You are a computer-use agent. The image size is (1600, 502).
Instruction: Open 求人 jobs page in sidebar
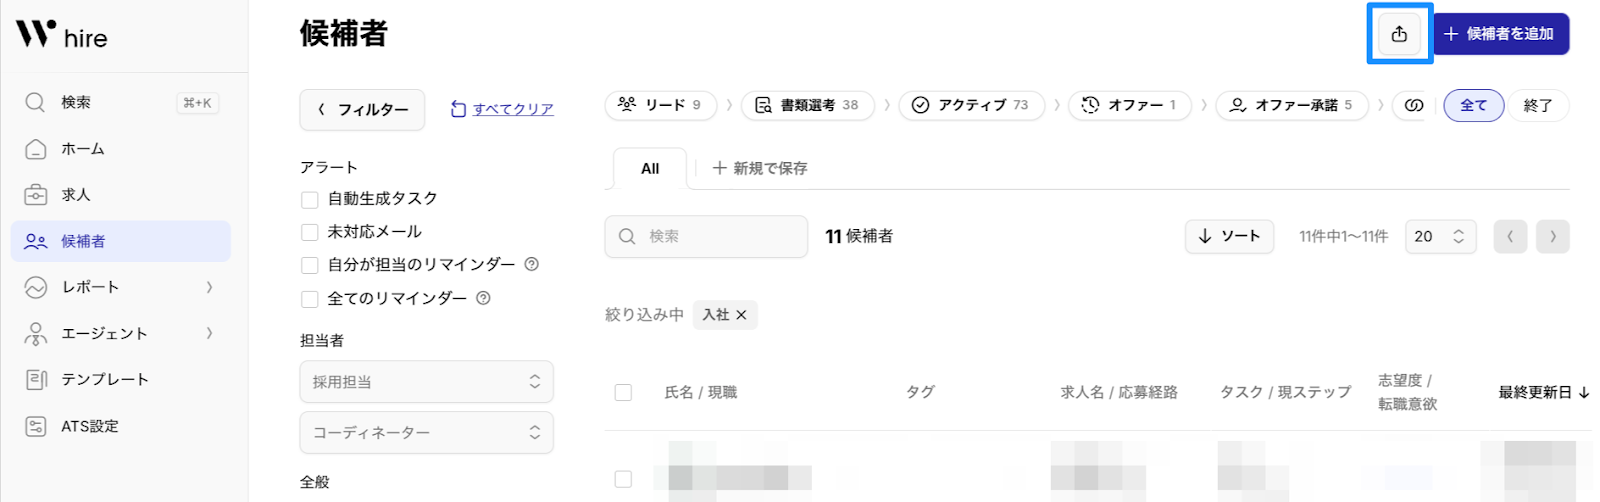click(75, 195)
